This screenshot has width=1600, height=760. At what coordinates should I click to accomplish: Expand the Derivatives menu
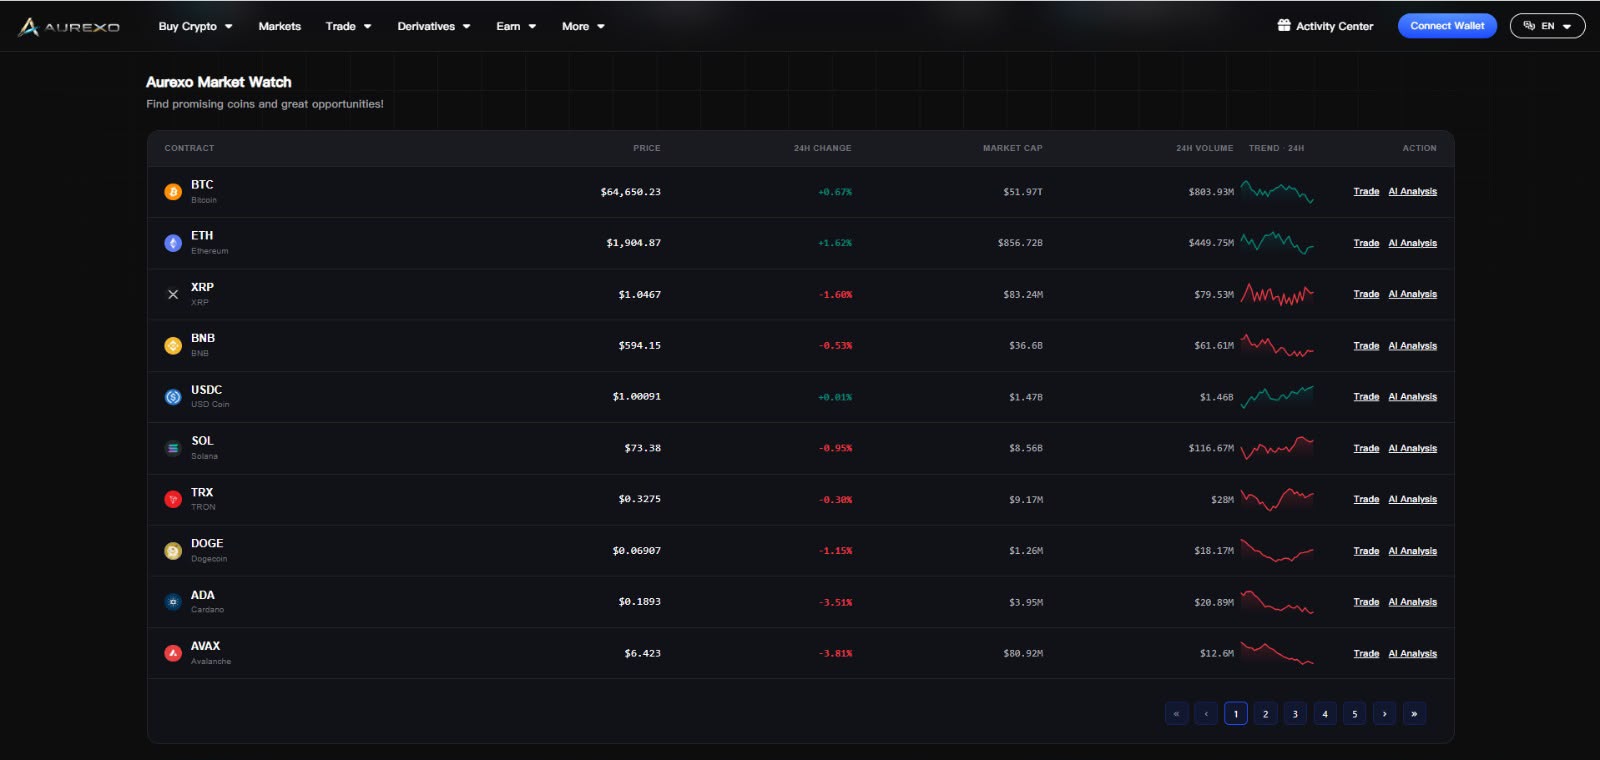point(433,27)
